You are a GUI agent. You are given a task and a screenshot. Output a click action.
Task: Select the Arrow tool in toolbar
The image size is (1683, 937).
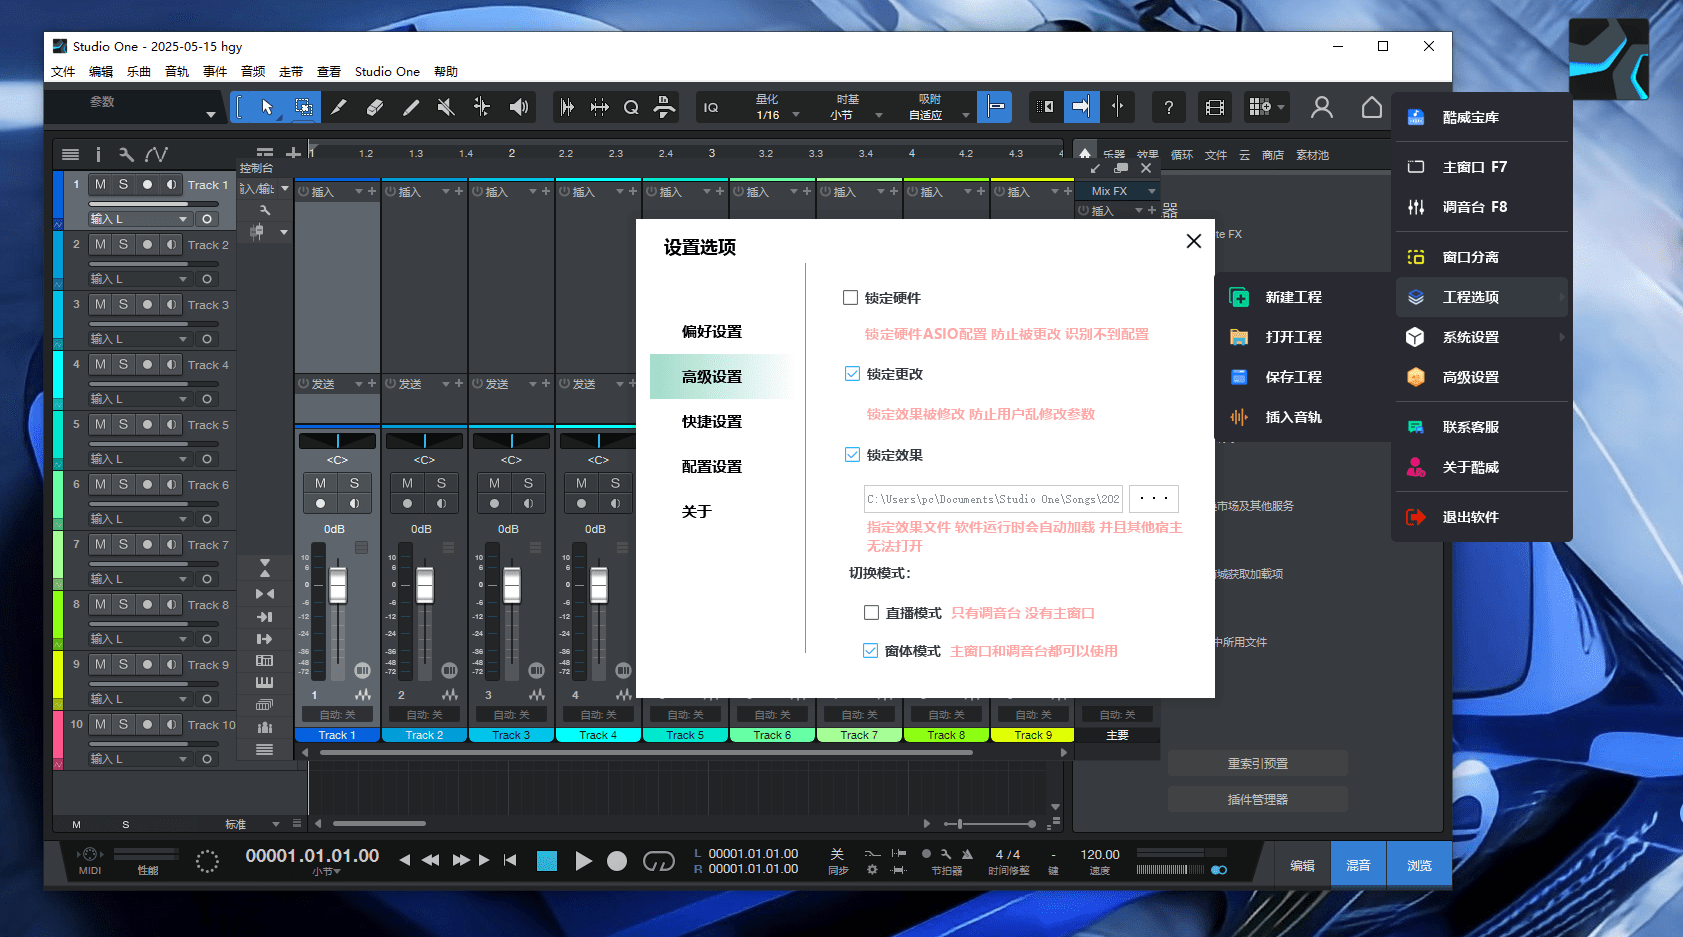coord(266,107)
